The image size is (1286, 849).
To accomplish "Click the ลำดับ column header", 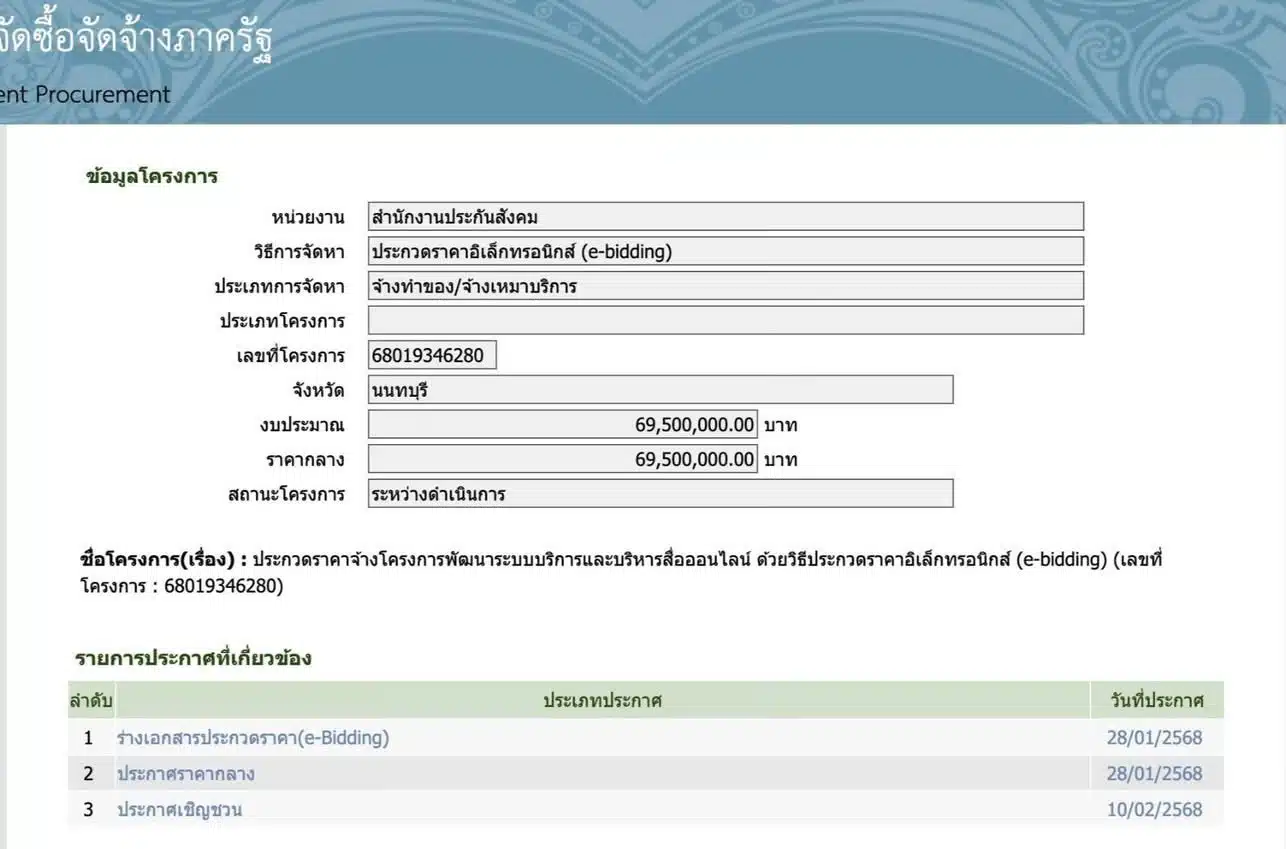I will pos(89,700).
